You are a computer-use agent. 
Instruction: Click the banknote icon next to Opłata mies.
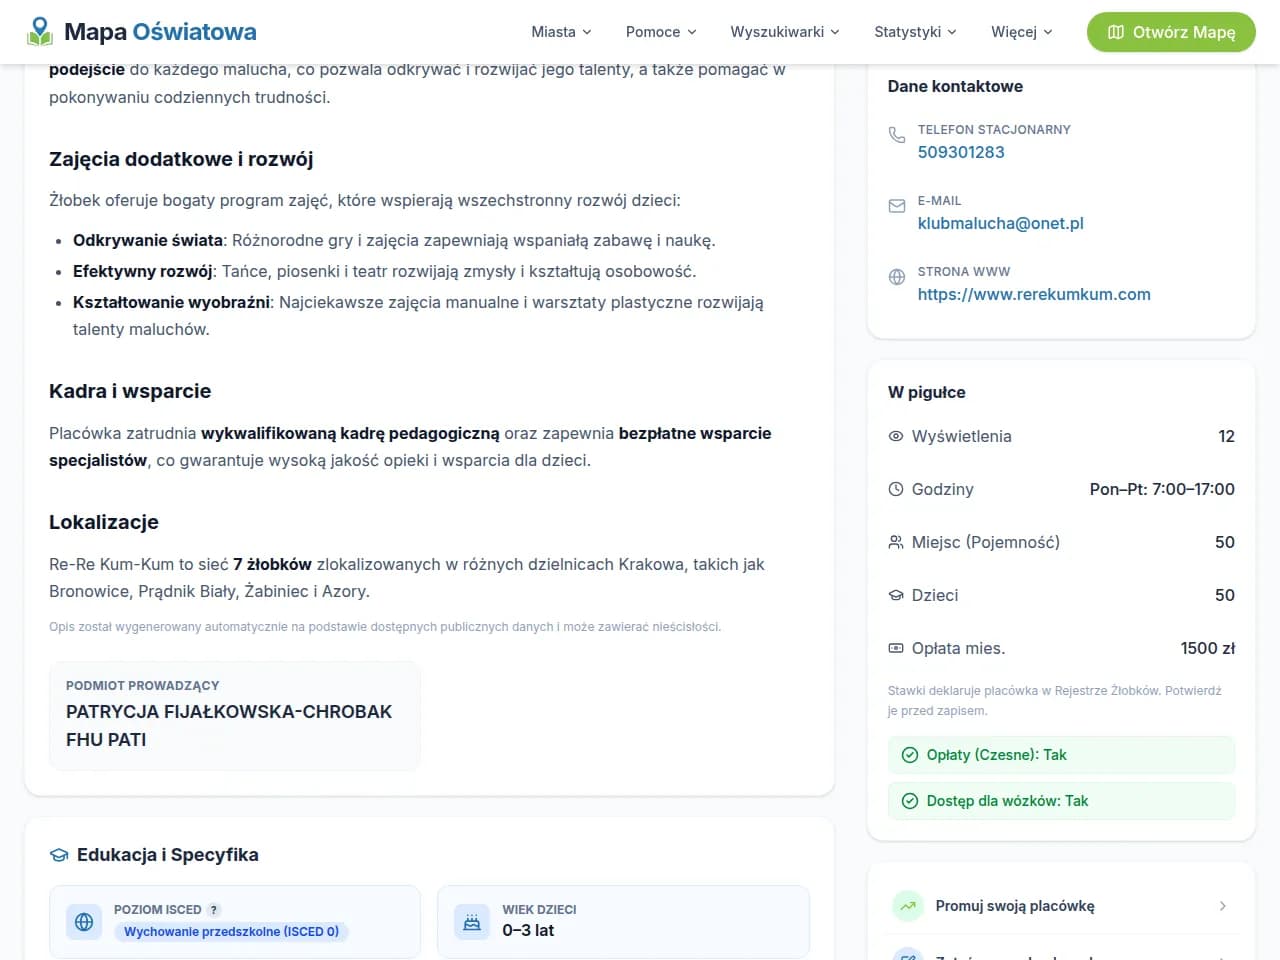click(x=896, y=648)
